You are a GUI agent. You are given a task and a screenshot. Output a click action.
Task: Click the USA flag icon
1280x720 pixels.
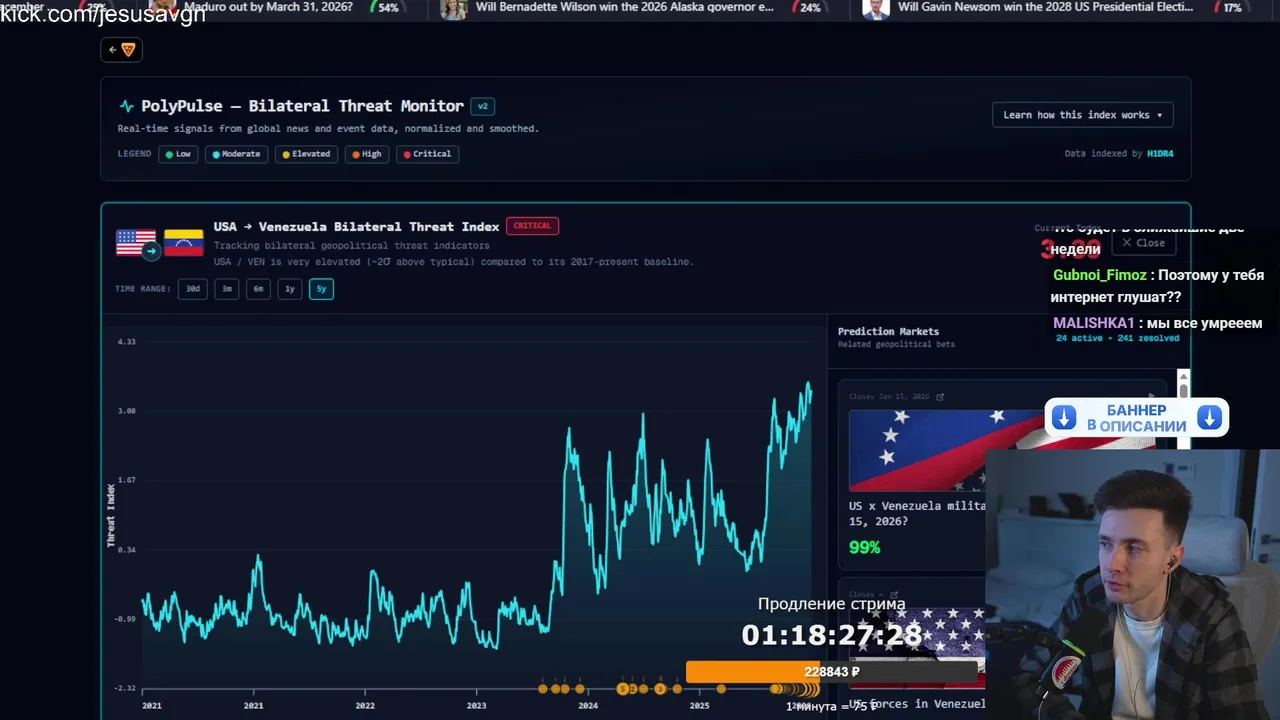[134, 241]
